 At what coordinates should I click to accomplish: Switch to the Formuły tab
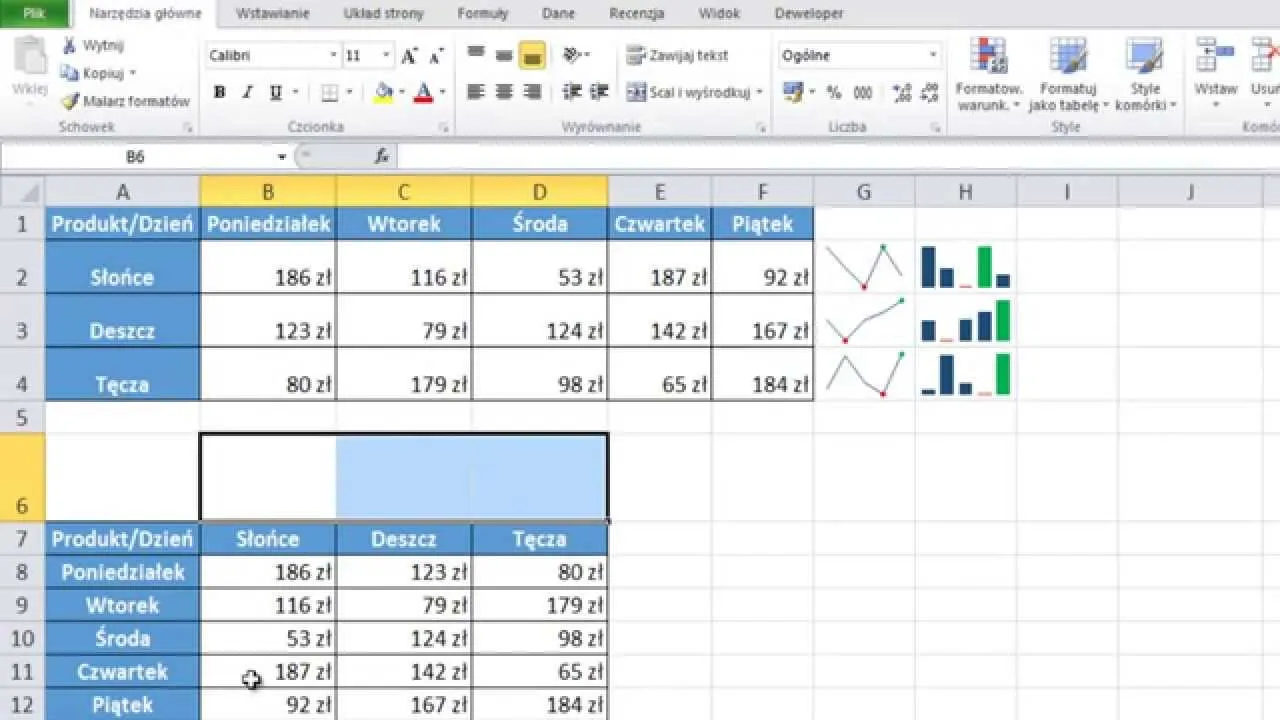[x=483, y=14]
